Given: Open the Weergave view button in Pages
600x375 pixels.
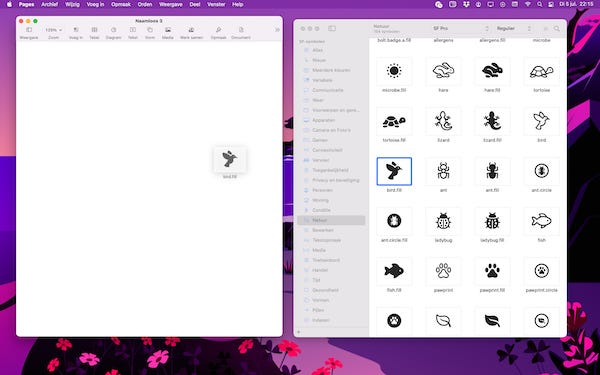Looking at the screenshot, I should click(29, 33).
